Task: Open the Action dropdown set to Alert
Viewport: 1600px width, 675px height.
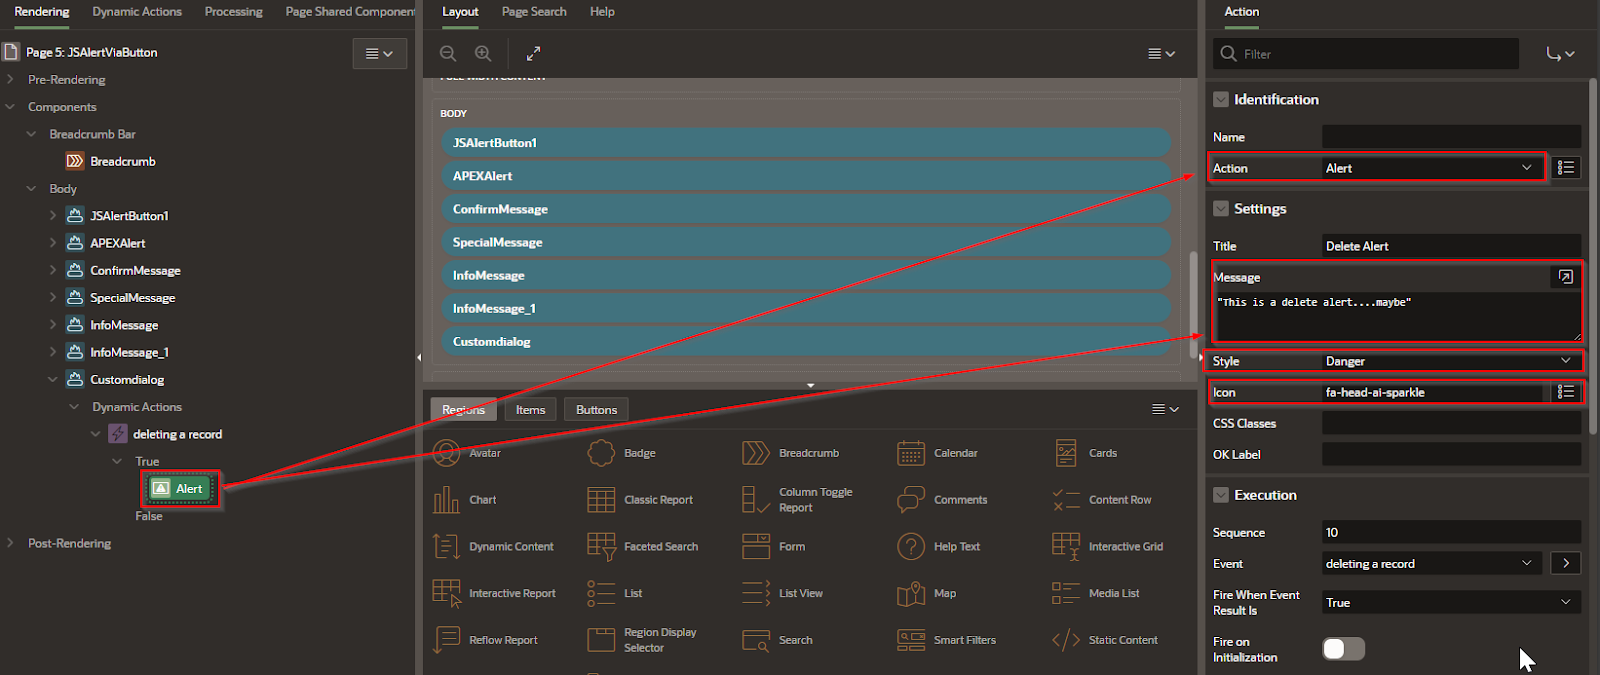Action: (x=1433, y=168)
